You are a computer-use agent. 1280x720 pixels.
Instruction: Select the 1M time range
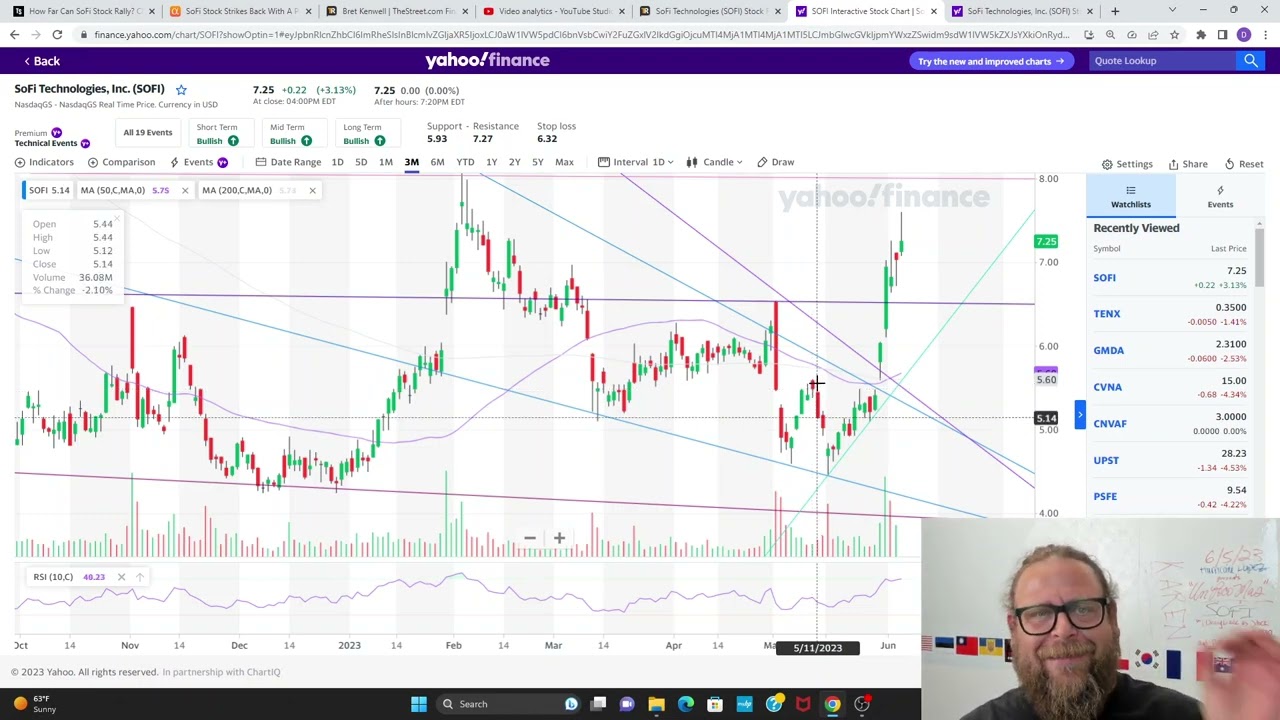point(386,162)
